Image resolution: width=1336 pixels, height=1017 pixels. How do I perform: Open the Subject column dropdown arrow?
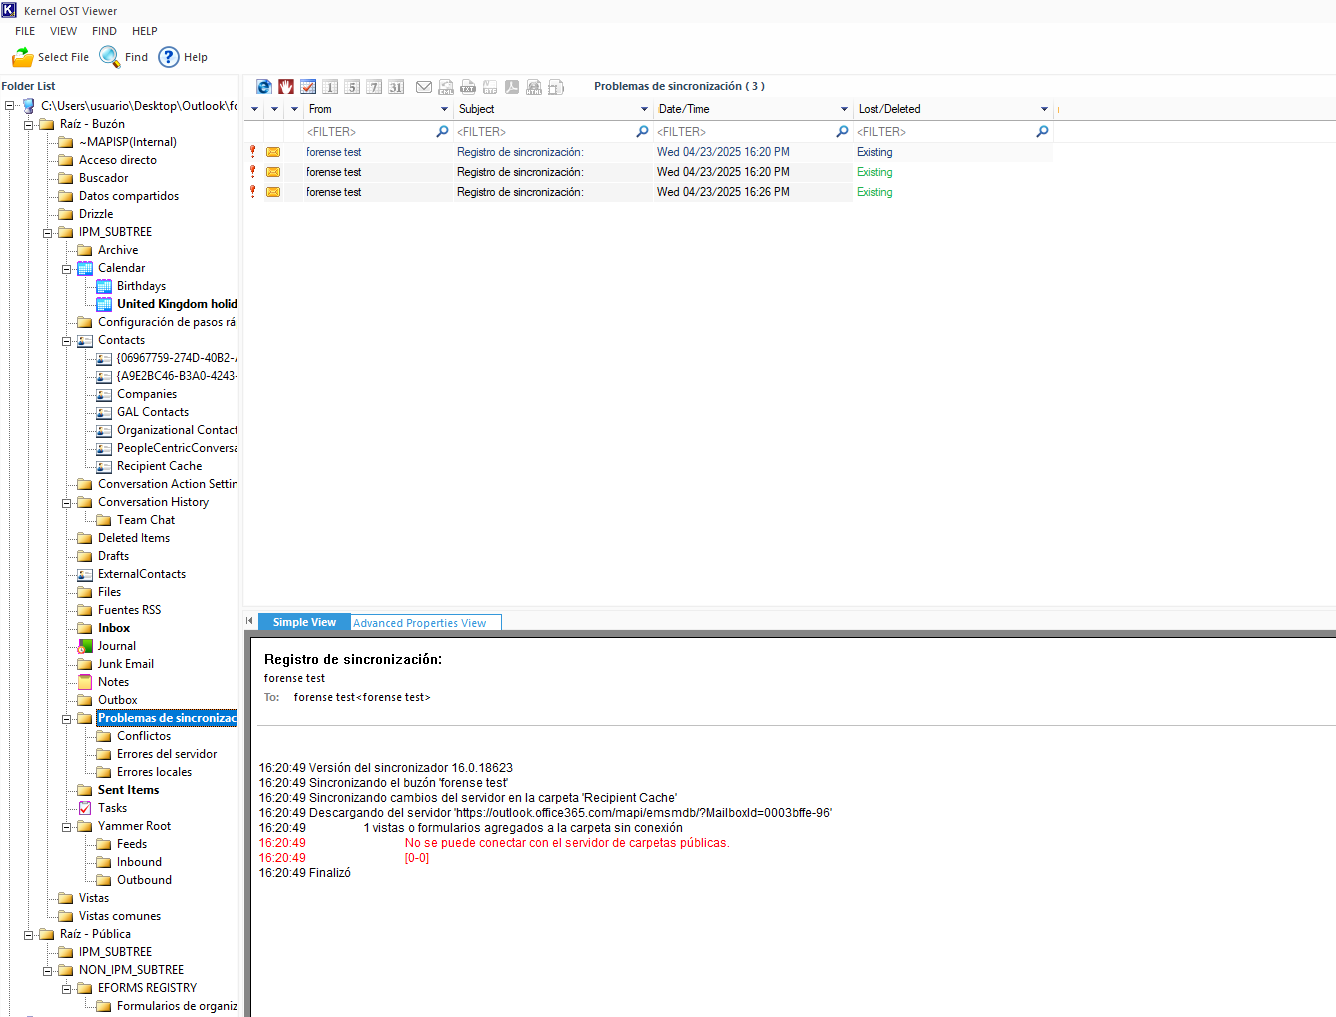pyautogui.click(x=644, y=109)
